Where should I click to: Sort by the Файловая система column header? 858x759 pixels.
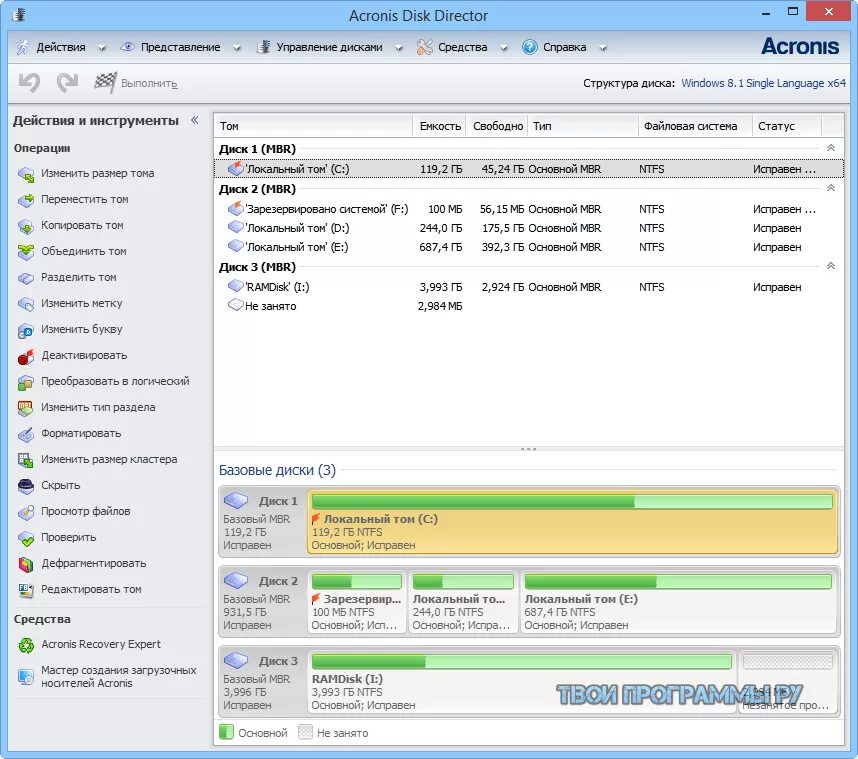(x=695, y=126)
